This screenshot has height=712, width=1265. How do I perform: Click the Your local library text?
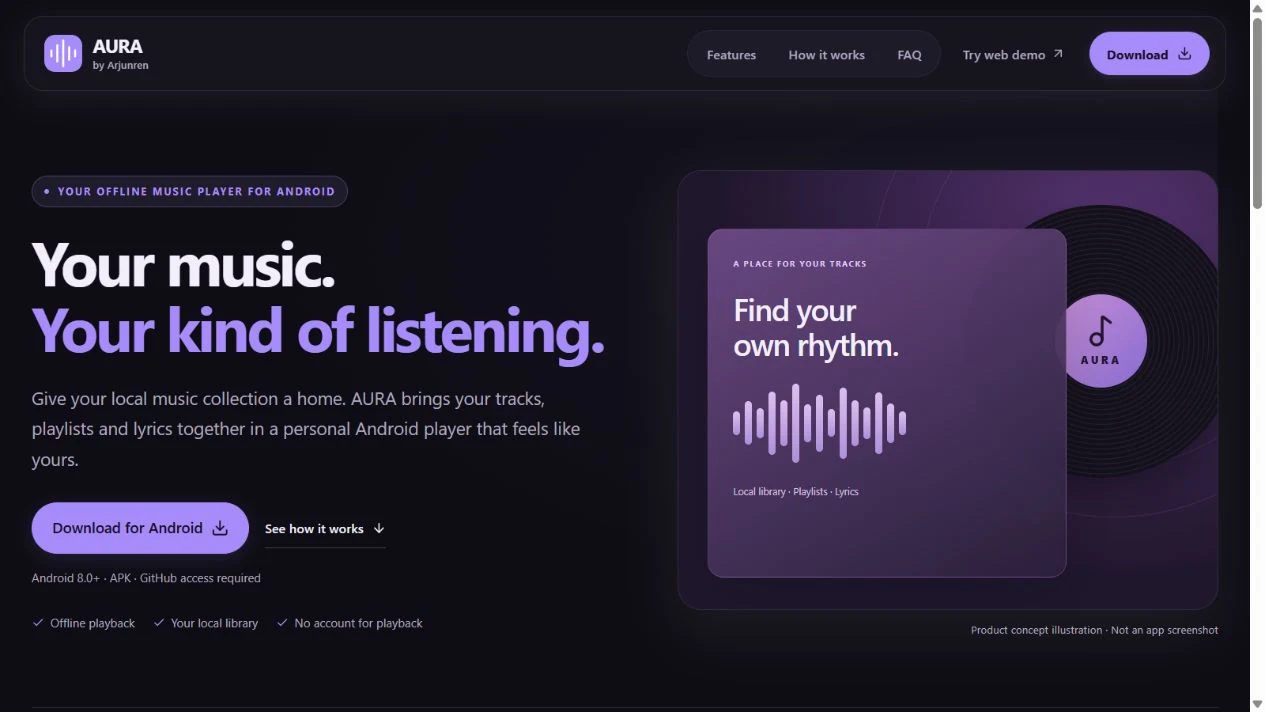click(214, 623)
